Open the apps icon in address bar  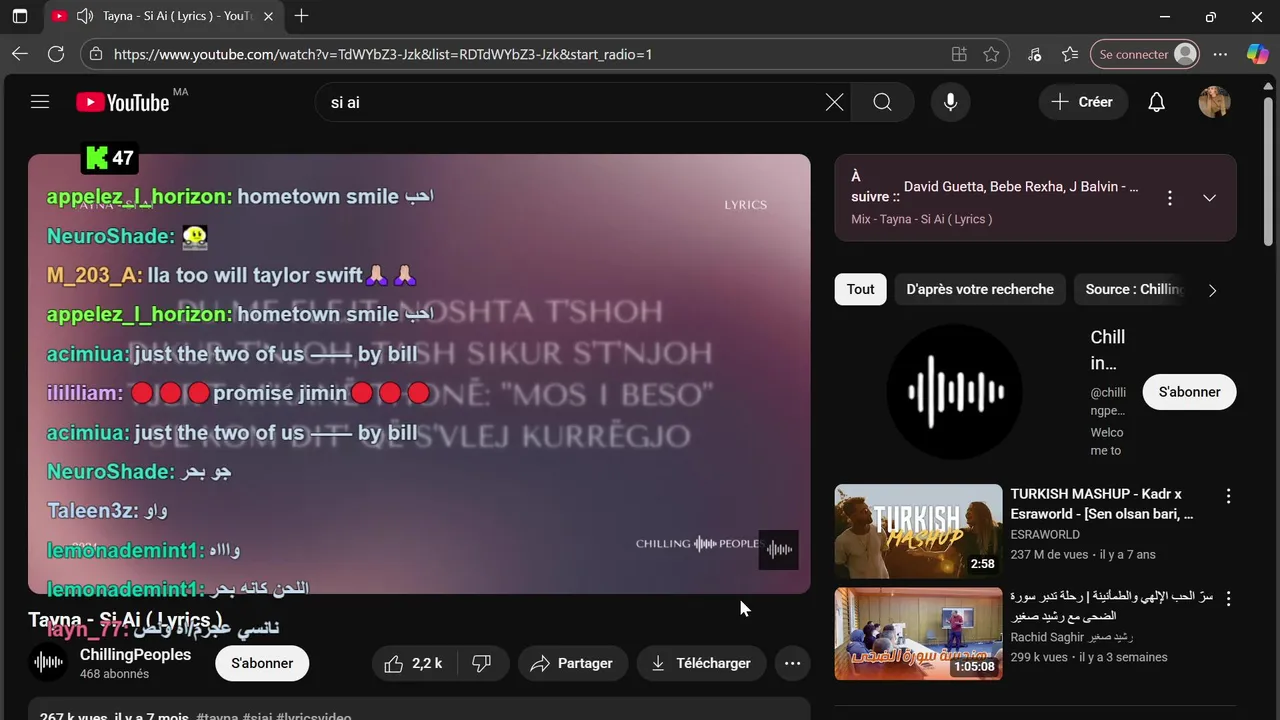[x=959, y=54]
